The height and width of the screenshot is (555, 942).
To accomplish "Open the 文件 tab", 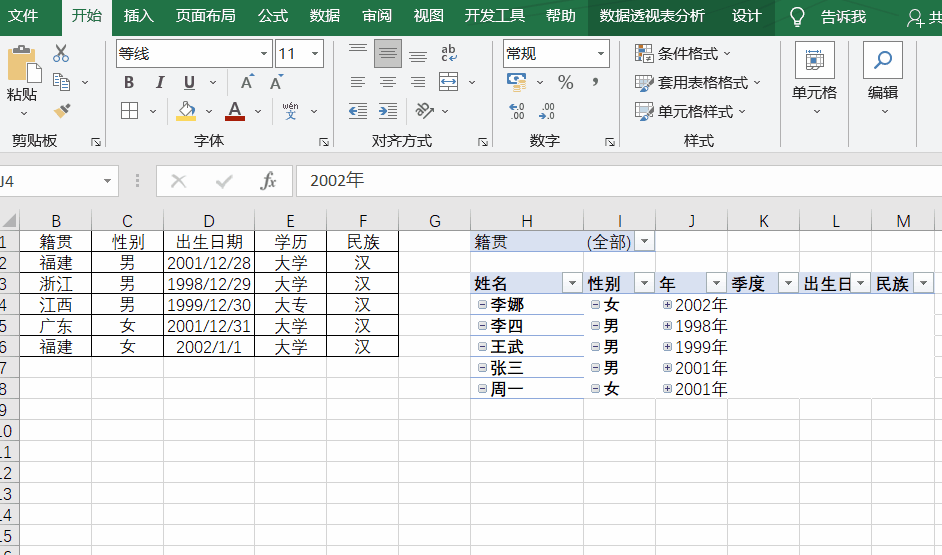I will tap(23, 16).
